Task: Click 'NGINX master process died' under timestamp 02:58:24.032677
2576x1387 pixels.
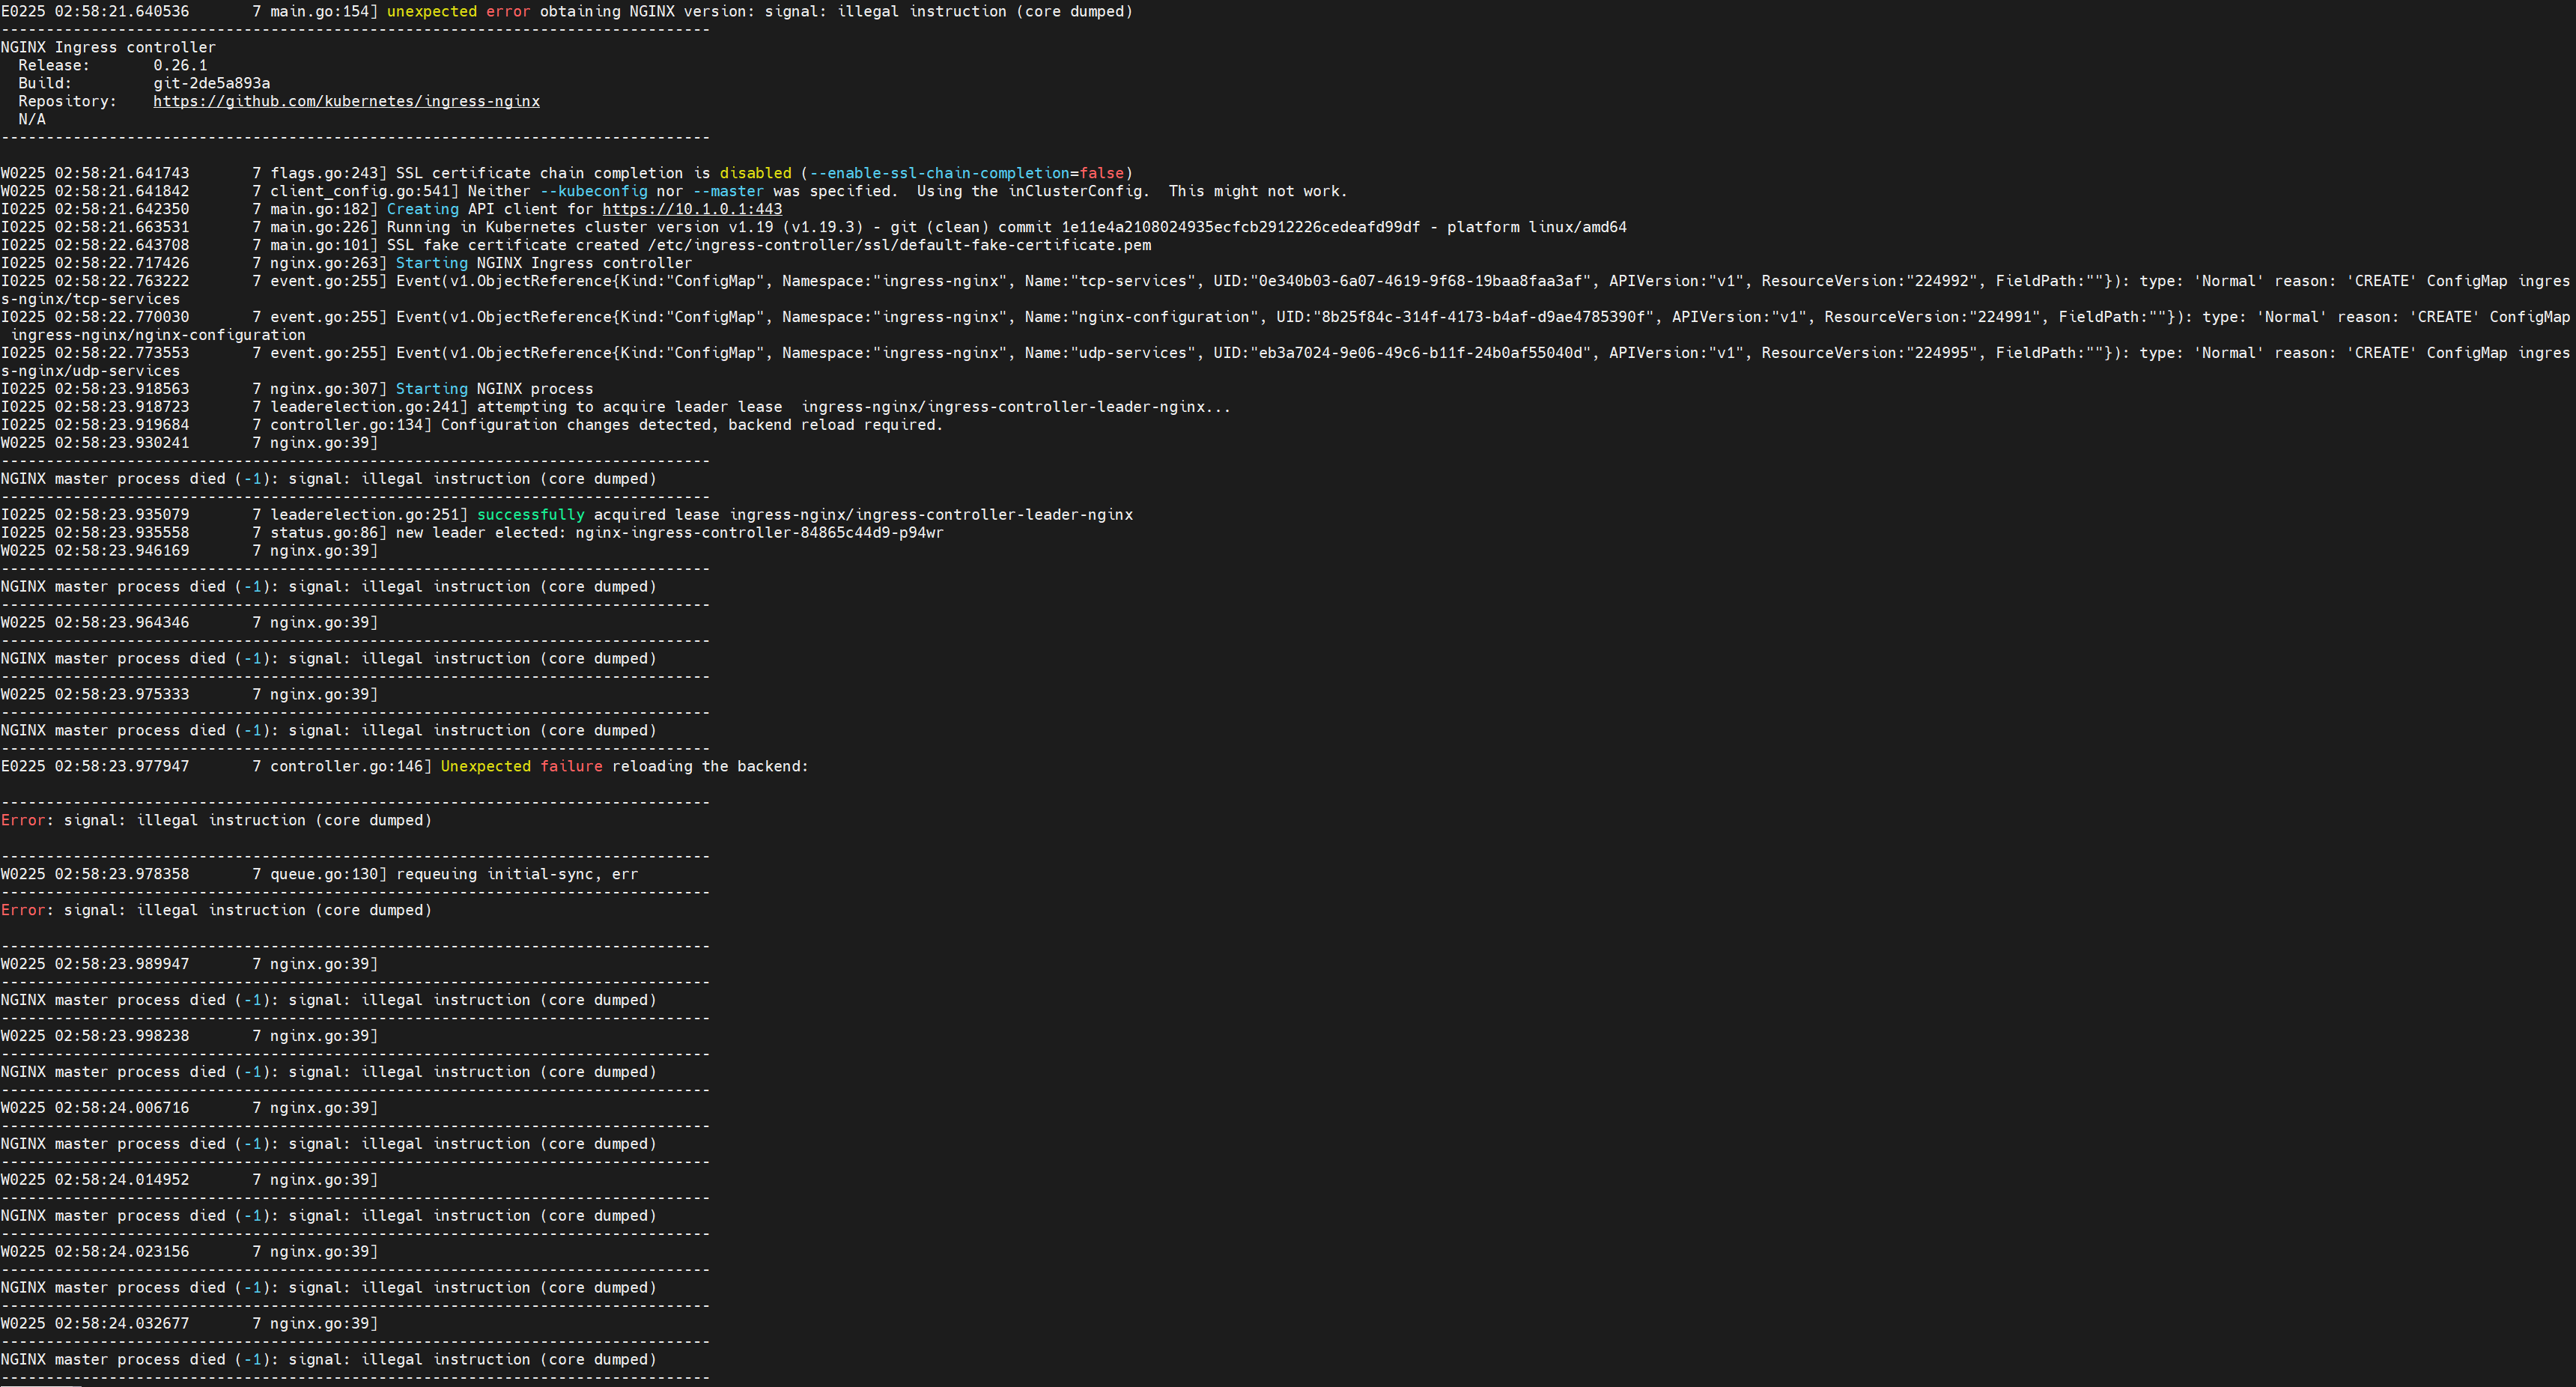Action: pos(113,1360)
